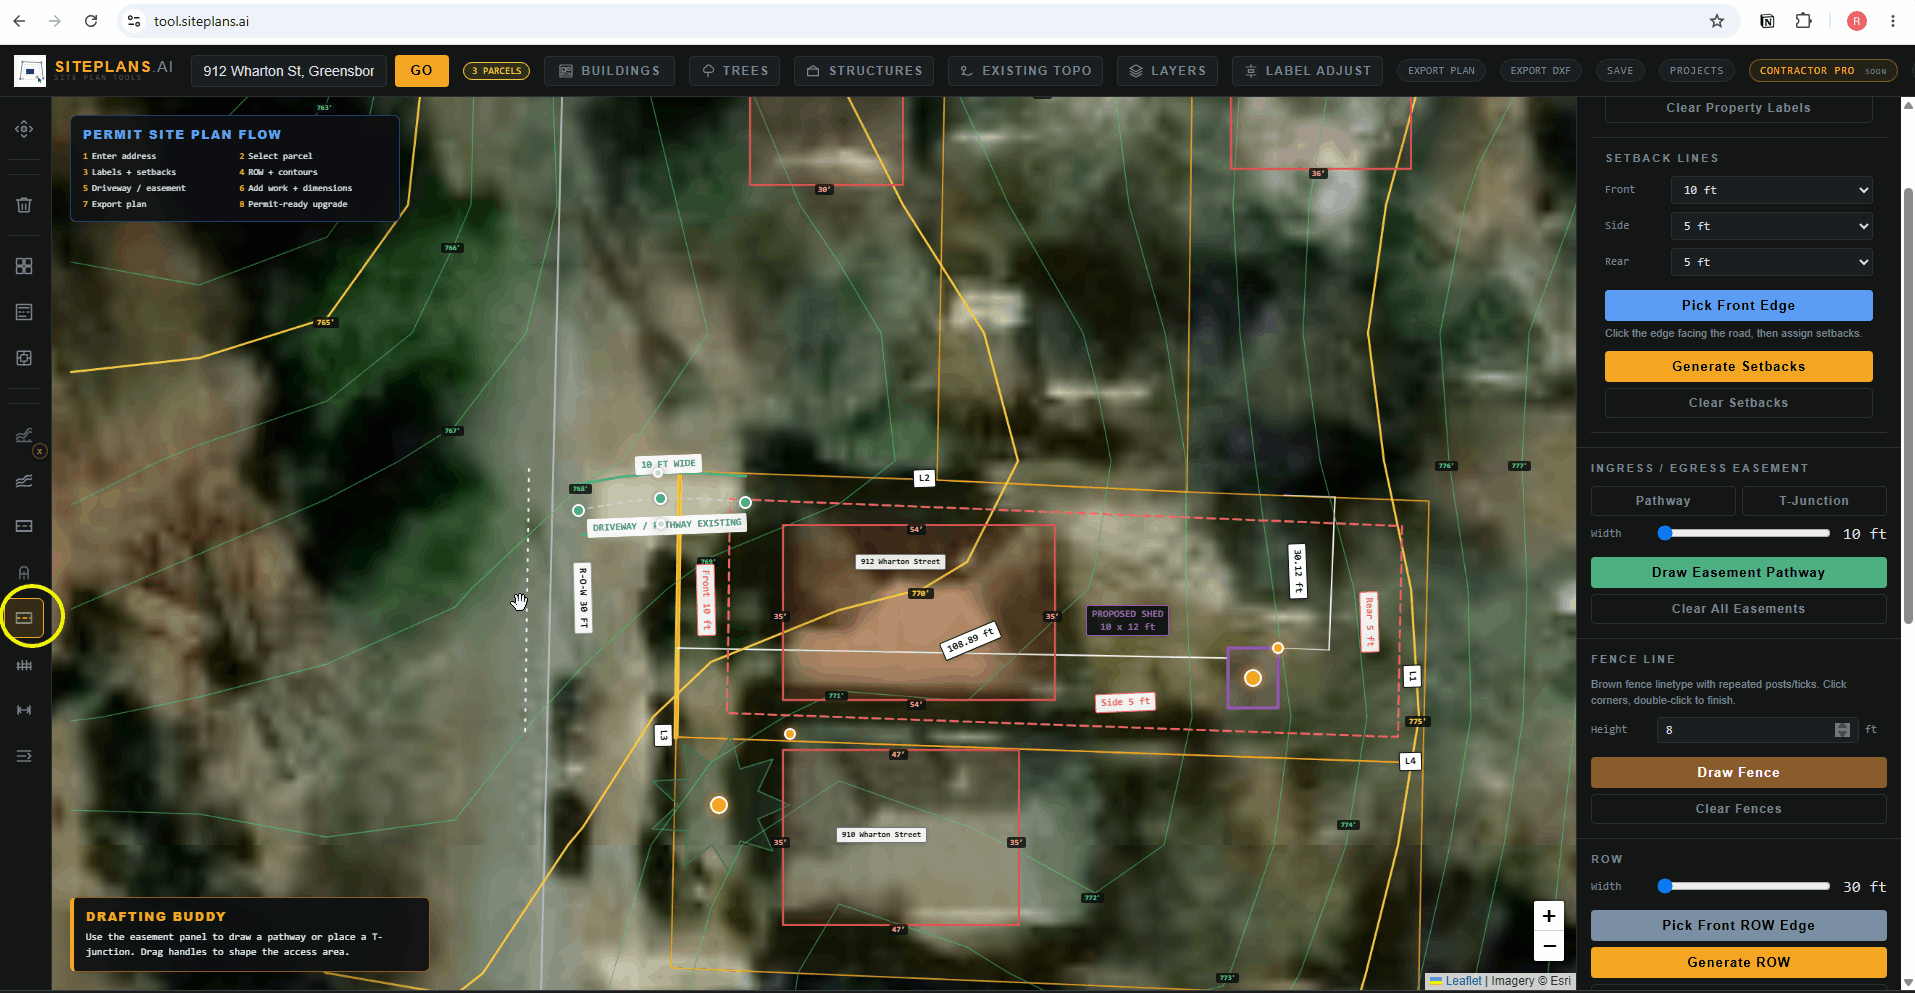Click Draw Easement Pathway button

1738,572
